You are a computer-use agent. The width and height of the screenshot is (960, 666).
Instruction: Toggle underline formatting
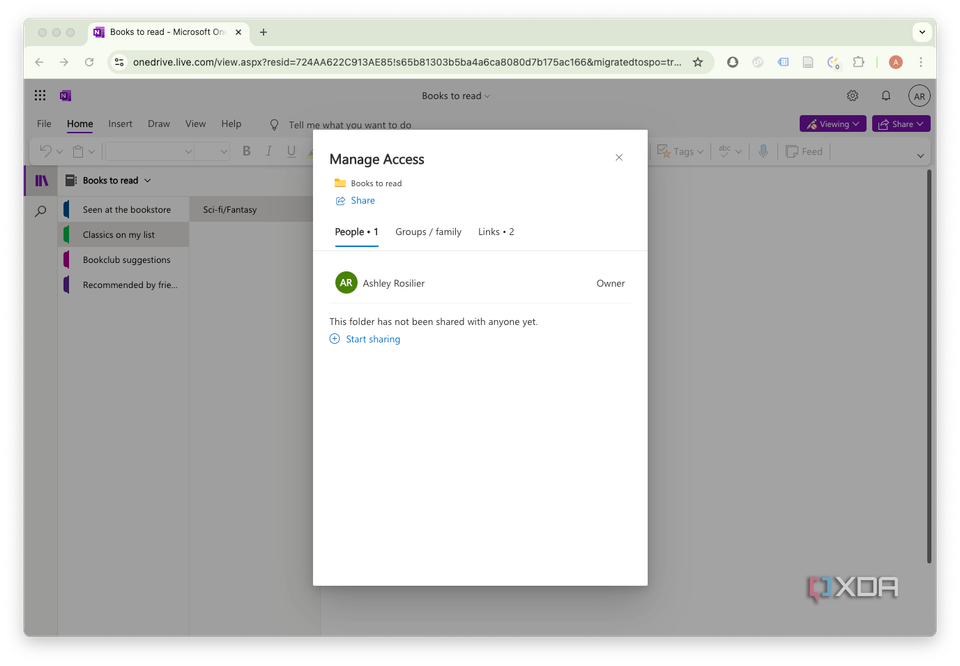click(x=290, y=151)
